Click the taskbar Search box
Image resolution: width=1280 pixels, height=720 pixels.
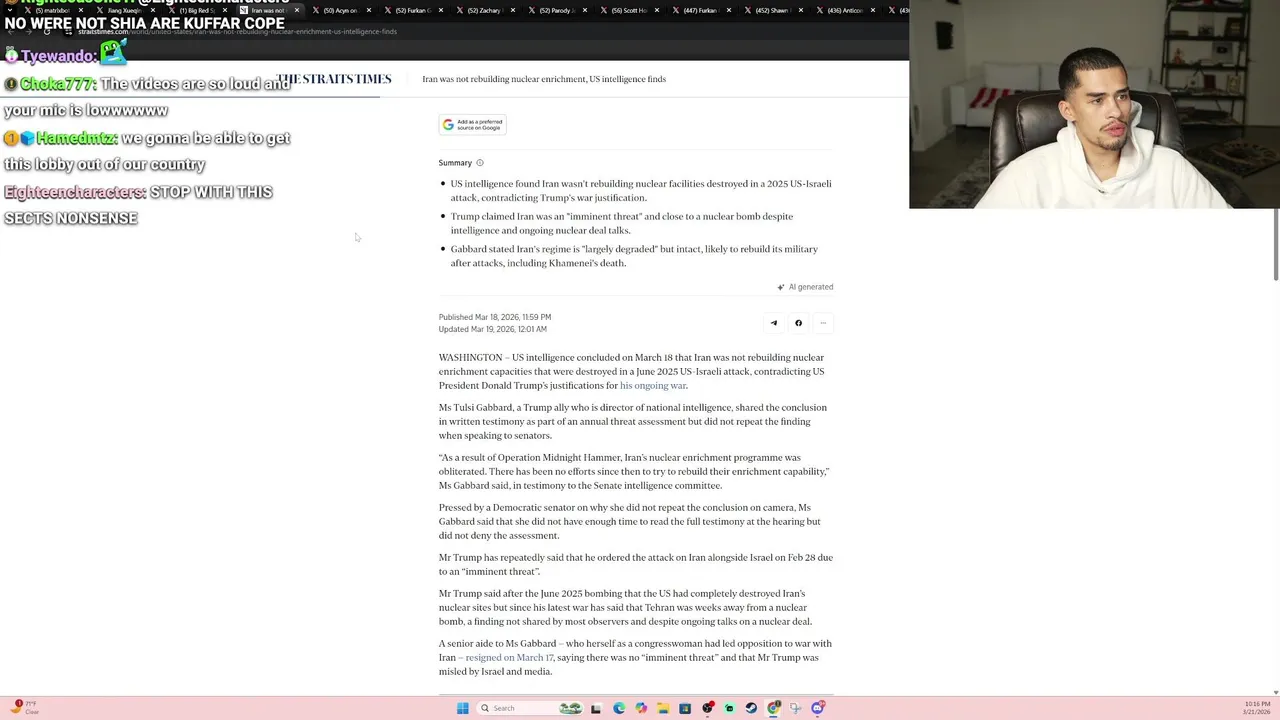click(530, 708)
